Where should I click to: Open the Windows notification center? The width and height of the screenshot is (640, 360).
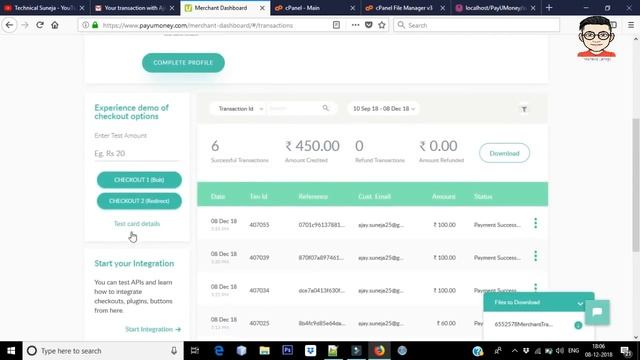tap(626, 351)
